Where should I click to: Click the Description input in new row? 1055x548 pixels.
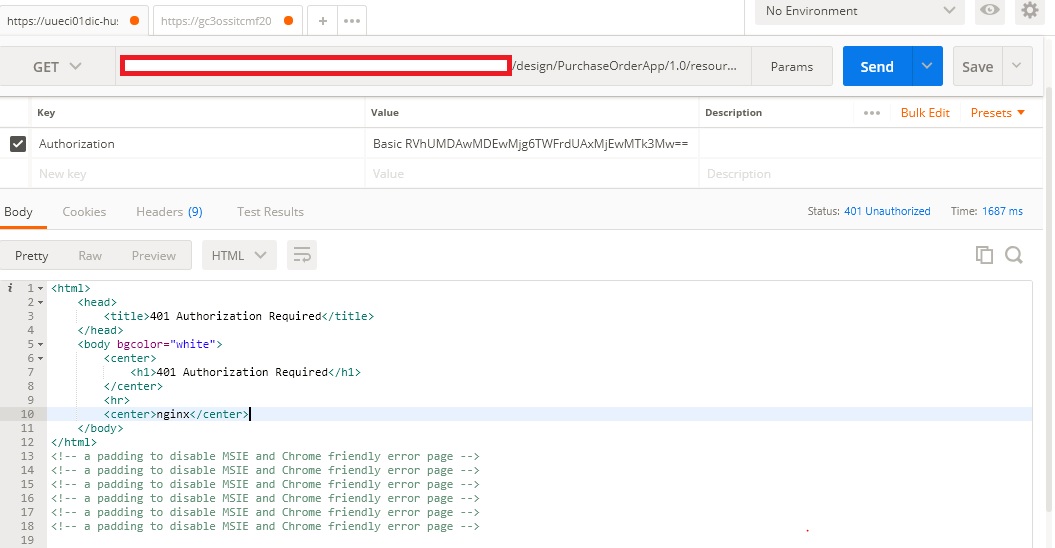click(871, 174)
